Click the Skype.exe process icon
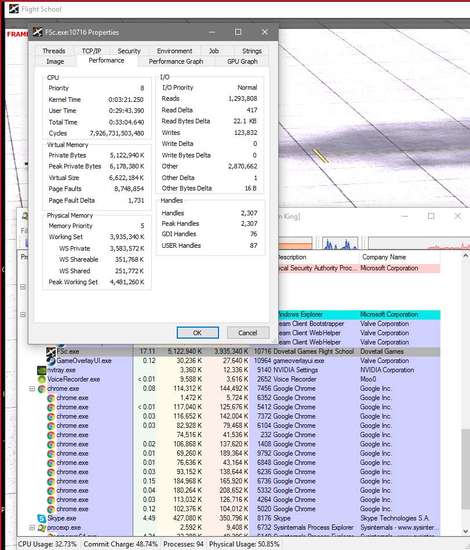The height and width of the screenshot is (550, 470). [x=42, y=518]
